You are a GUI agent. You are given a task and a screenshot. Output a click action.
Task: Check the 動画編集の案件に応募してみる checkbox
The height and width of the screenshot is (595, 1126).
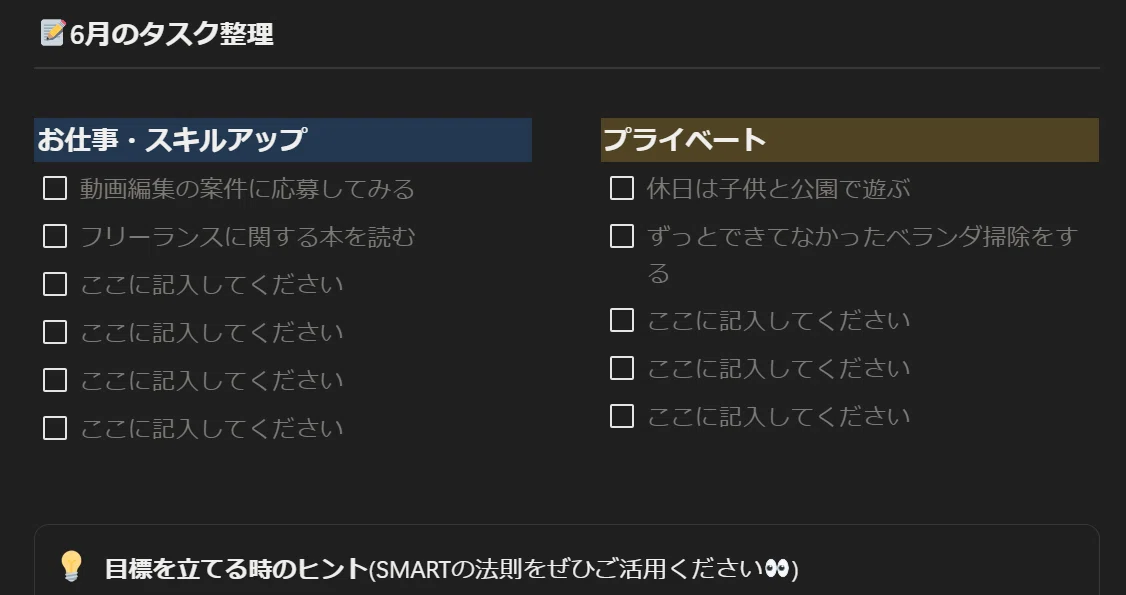point(55,189)
